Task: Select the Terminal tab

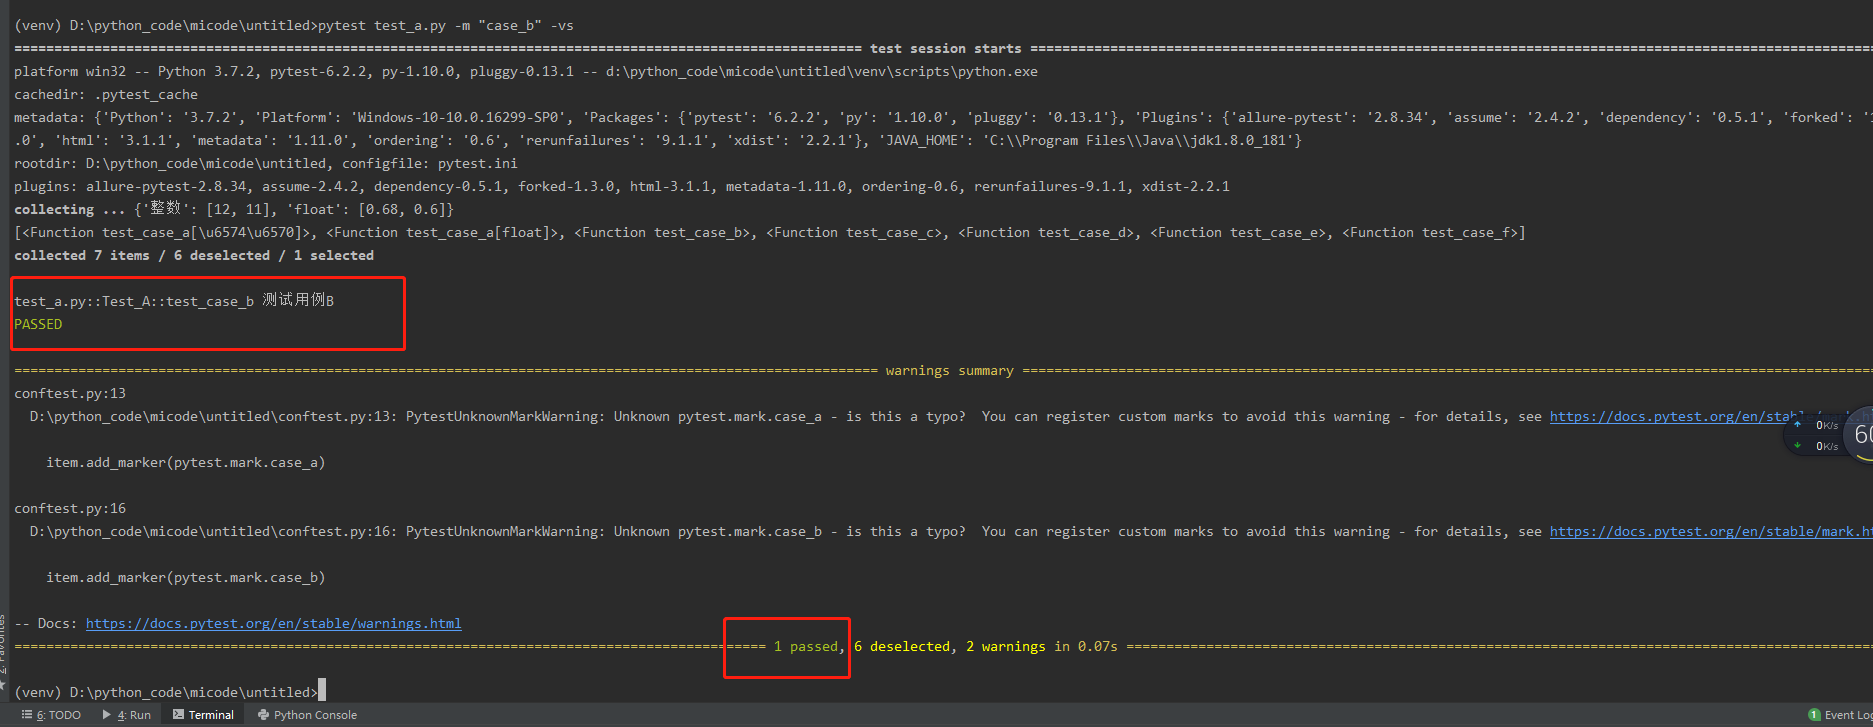Action: point(203,715)
